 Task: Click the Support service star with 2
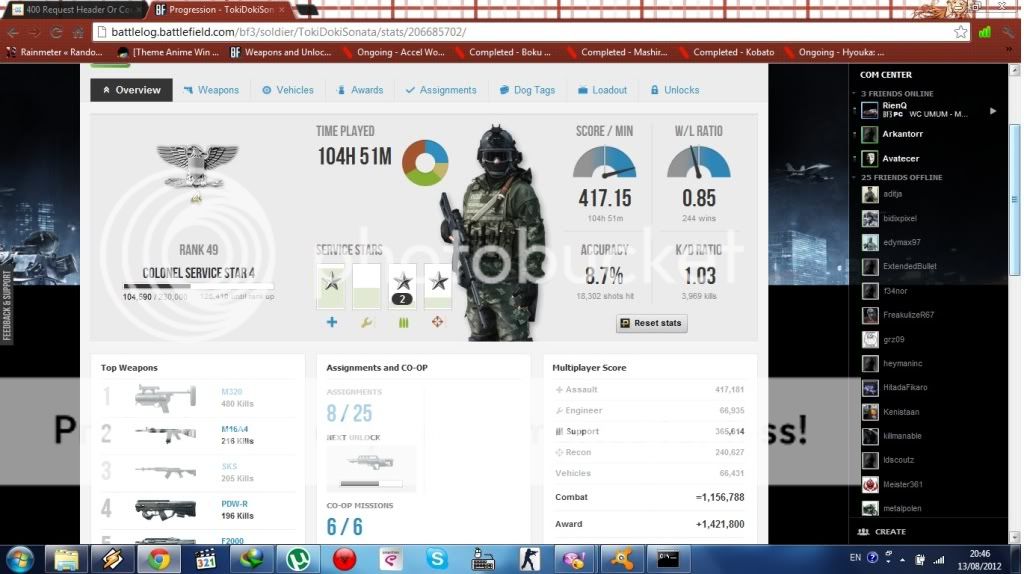click(x=403, y=285)
